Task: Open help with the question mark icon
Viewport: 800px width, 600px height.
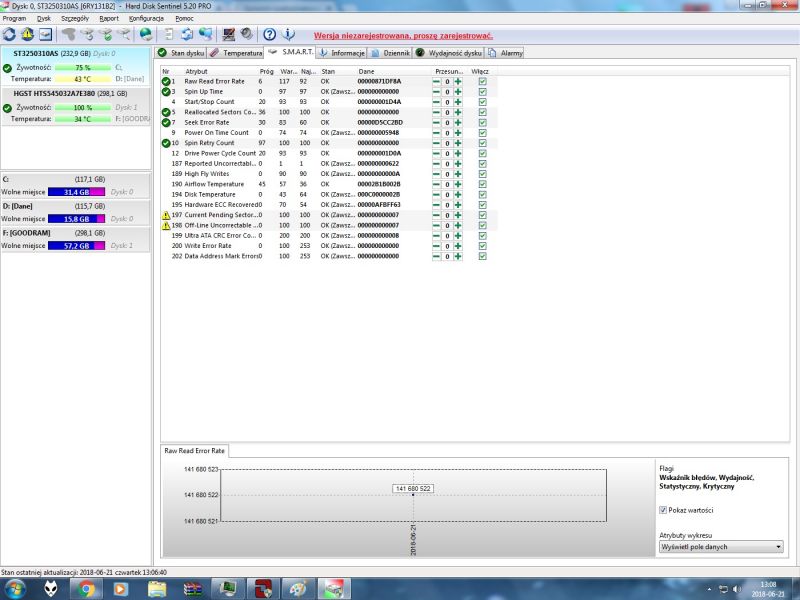Action: pos(269,34)
